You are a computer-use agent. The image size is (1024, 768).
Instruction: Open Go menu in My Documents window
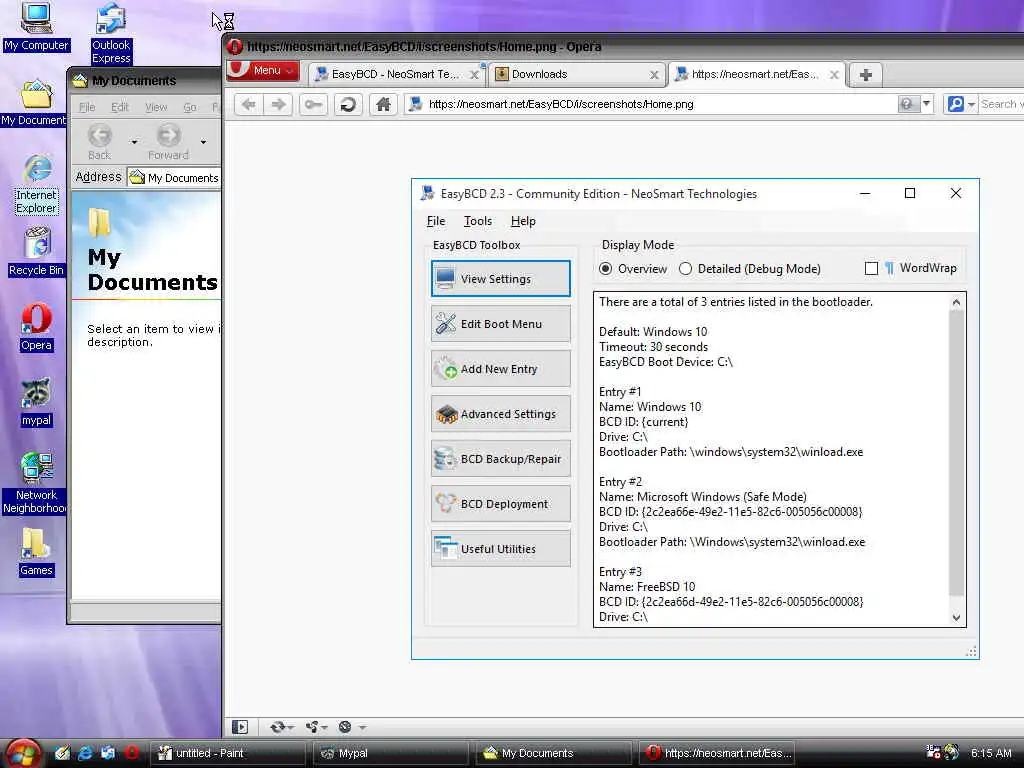point(190,107)
